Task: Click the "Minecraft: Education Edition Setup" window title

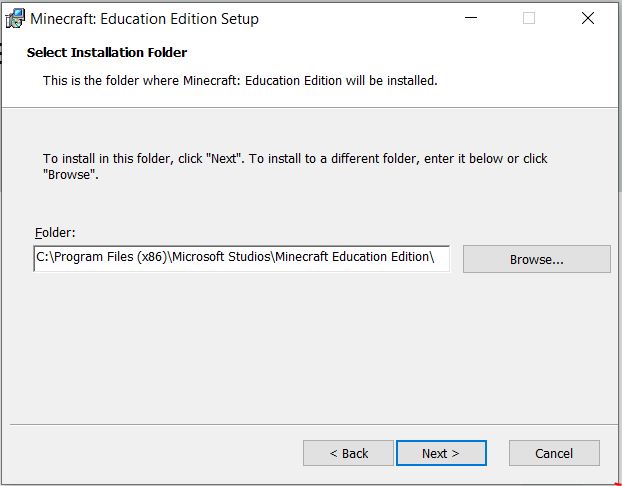Action: click(144, 19)
